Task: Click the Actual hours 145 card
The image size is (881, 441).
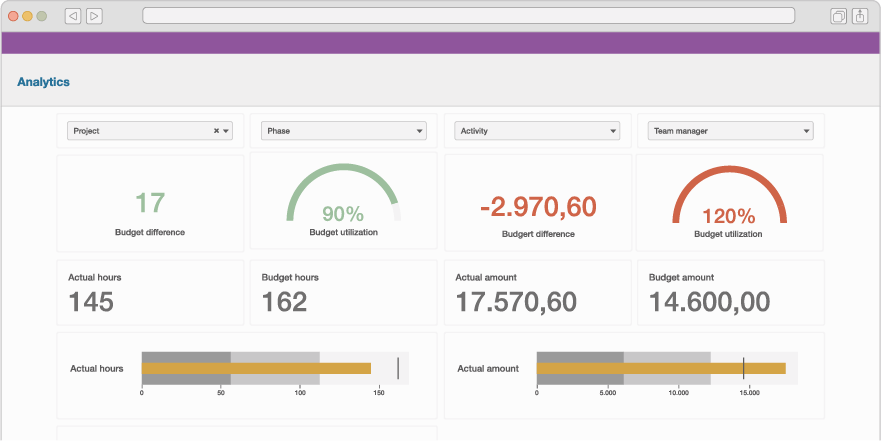Action: coord(150,292)
